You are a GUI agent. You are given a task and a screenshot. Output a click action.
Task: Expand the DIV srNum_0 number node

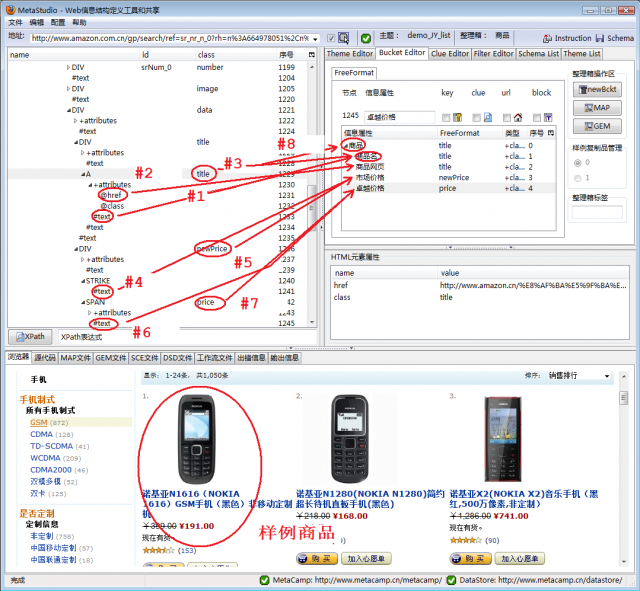click(x=68, y=67)
